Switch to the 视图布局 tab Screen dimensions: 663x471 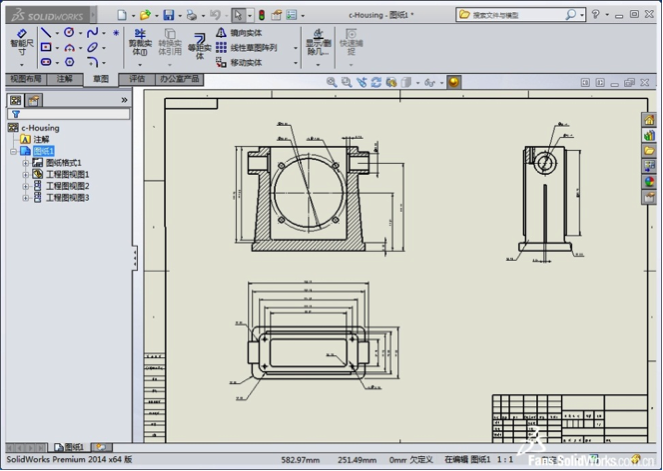27,78
